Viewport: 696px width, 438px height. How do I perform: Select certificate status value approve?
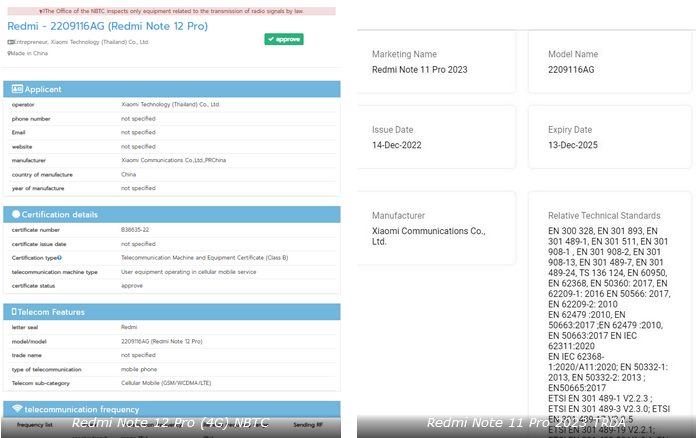132,286
